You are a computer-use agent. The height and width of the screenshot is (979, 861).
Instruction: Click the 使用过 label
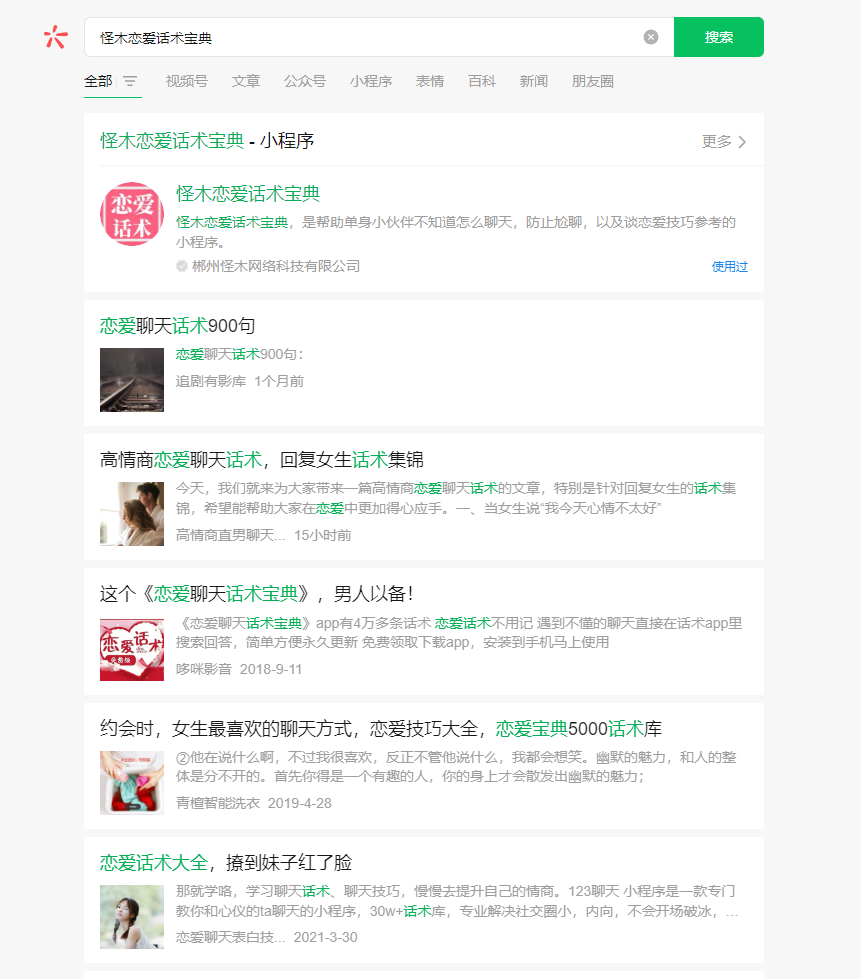pos(729,267)
